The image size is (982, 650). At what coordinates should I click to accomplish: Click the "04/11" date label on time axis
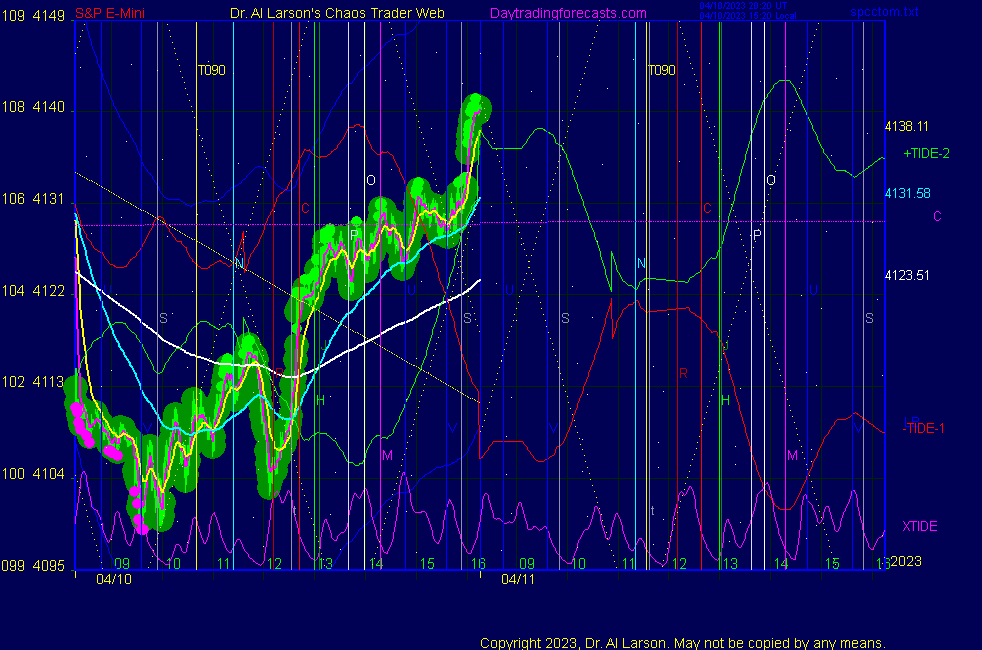point(518,579)
